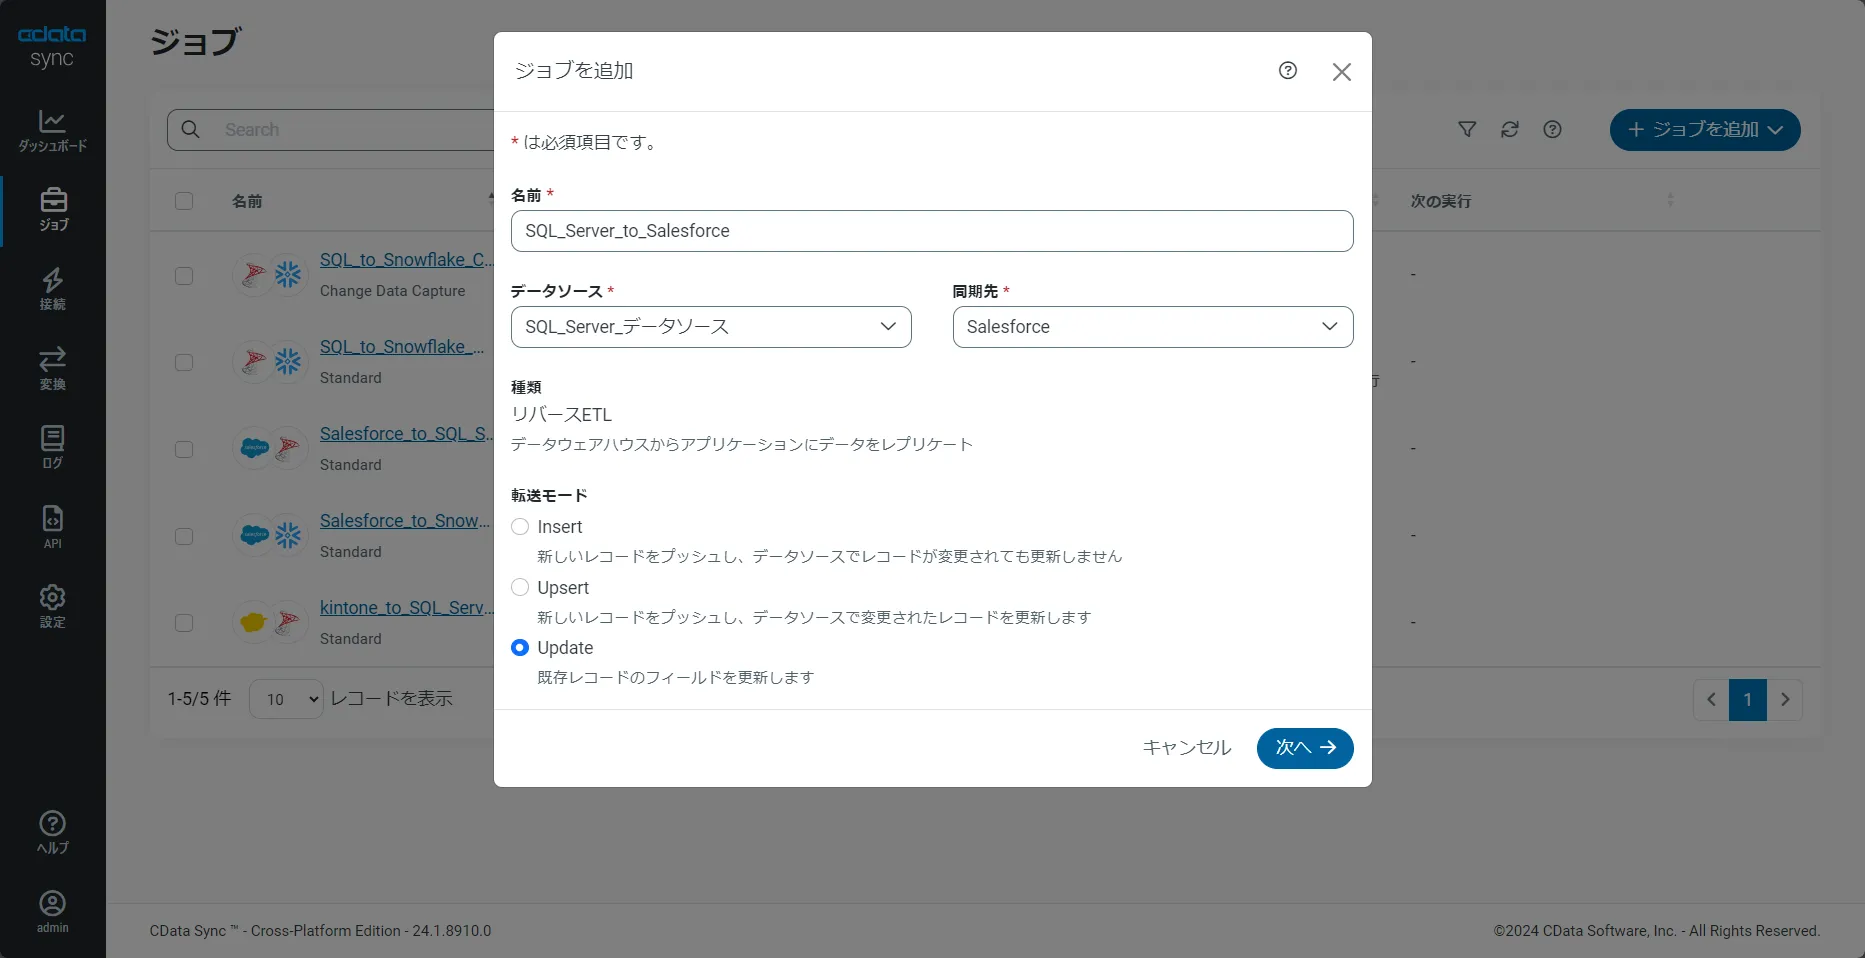Open the 変換 sidebar icon
This screenshot has height=958, width=1865.
[52, 367]
